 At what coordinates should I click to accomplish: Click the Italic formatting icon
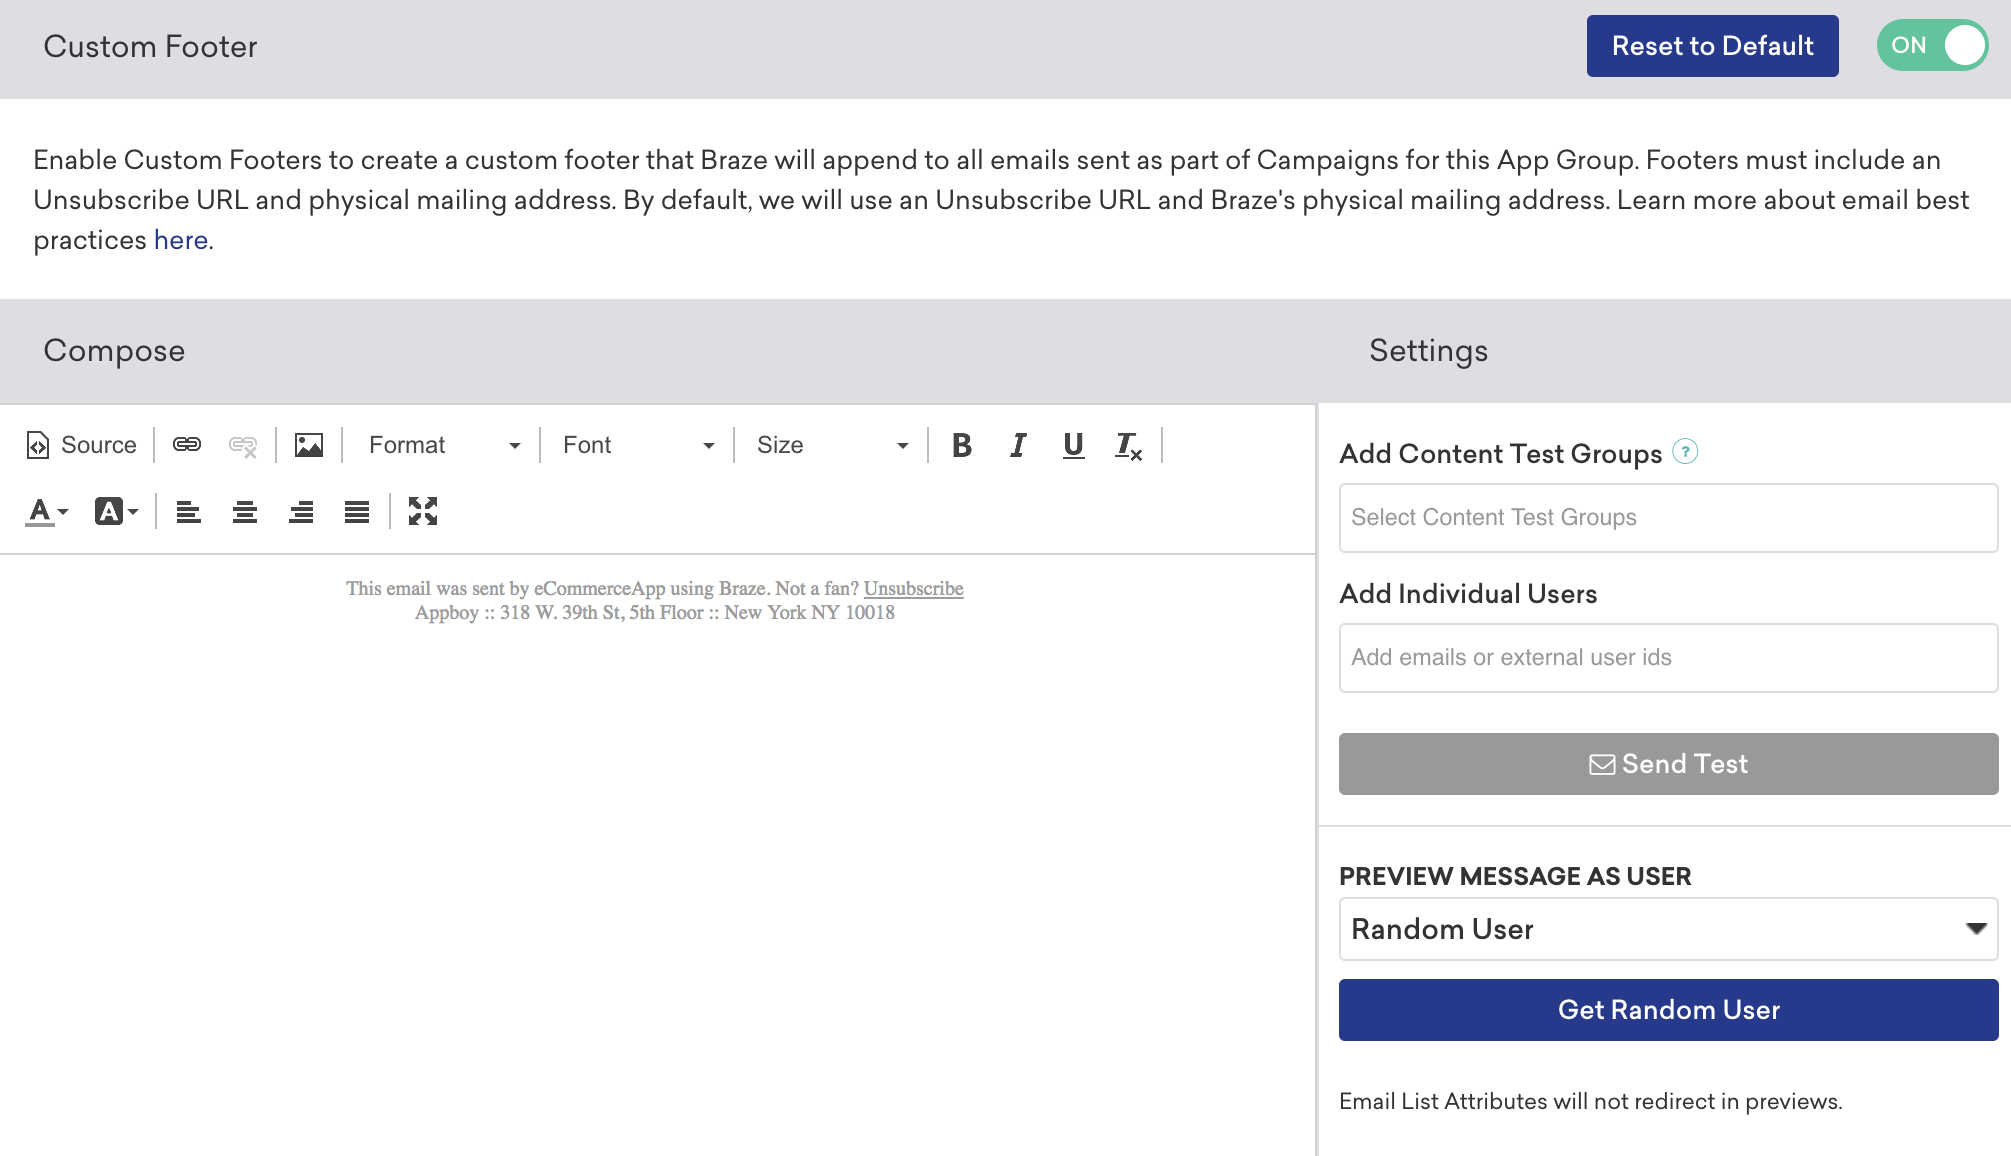click(1018, 445)
